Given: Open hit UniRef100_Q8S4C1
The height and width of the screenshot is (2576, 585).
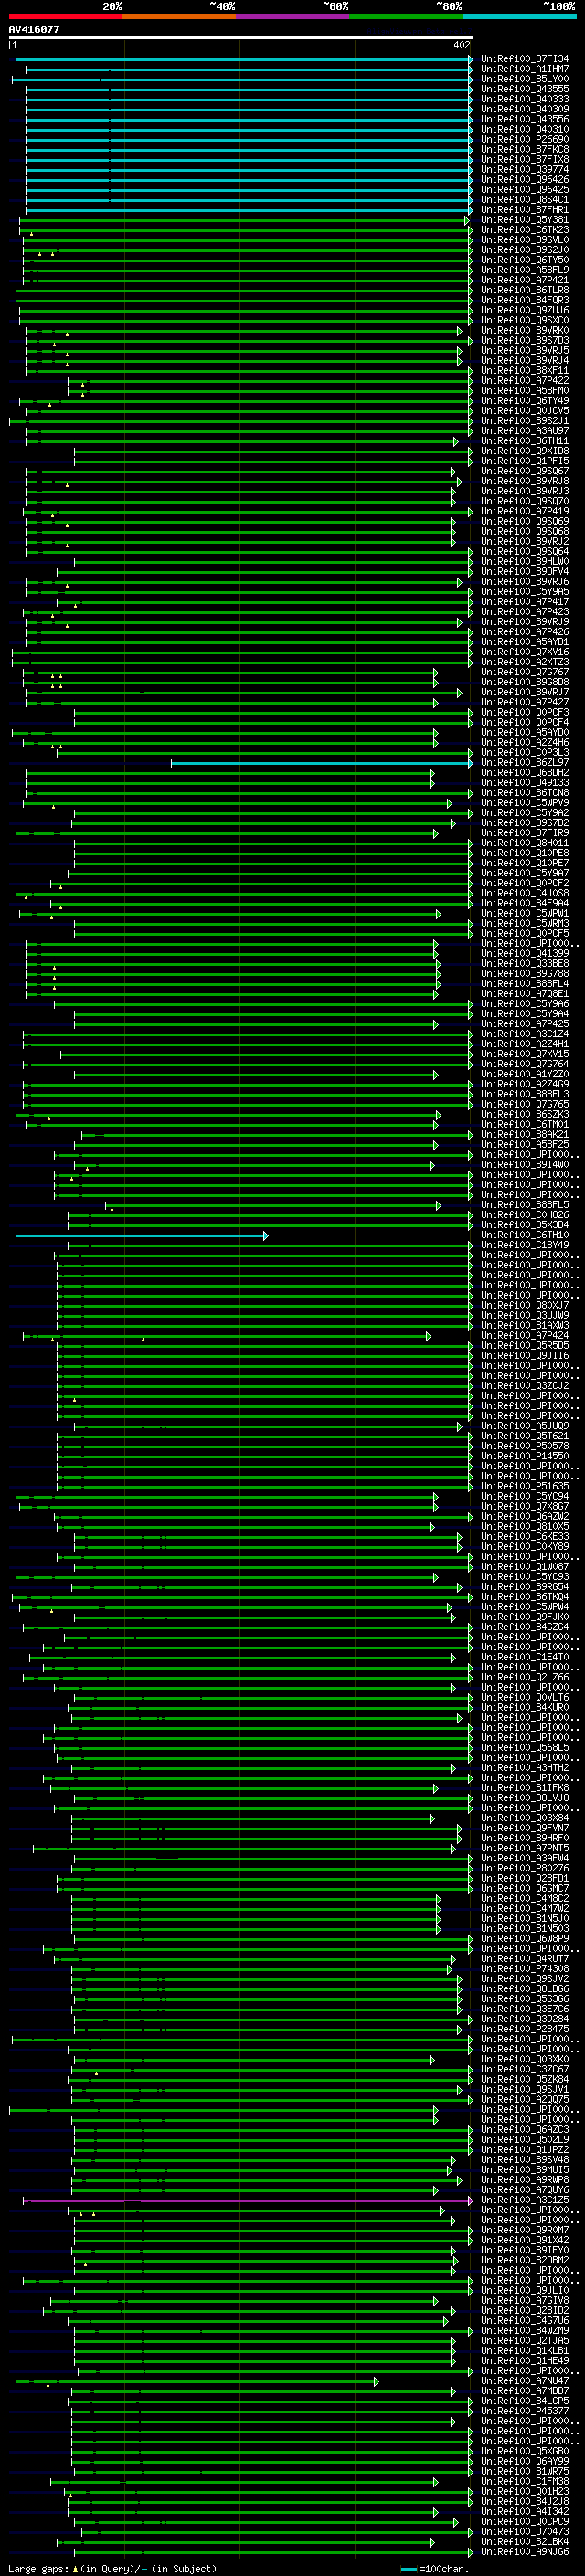Looking at the screenshot, I should pos(524,199).
